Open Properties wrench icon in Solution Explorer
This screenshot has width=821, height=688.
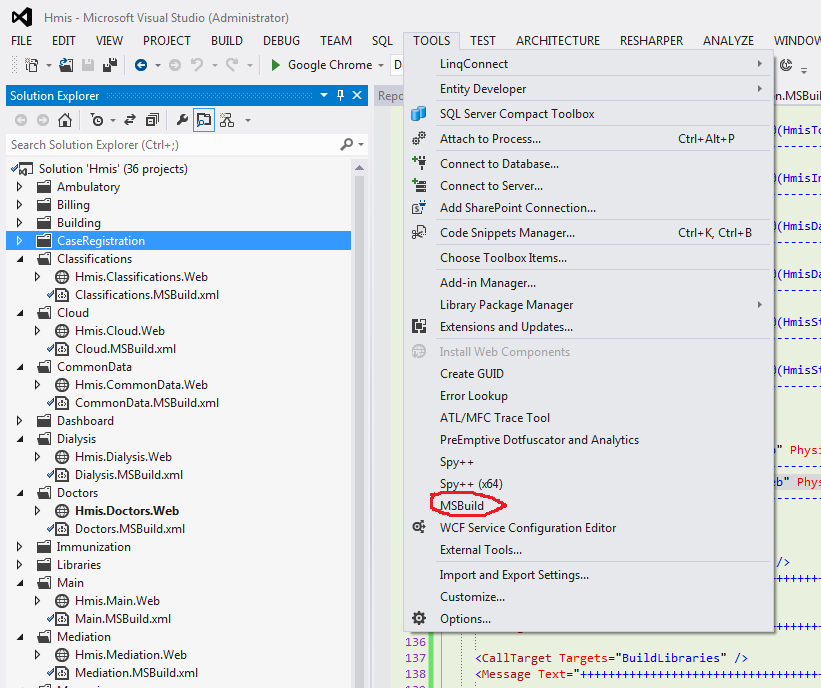(x=182, y=120)
